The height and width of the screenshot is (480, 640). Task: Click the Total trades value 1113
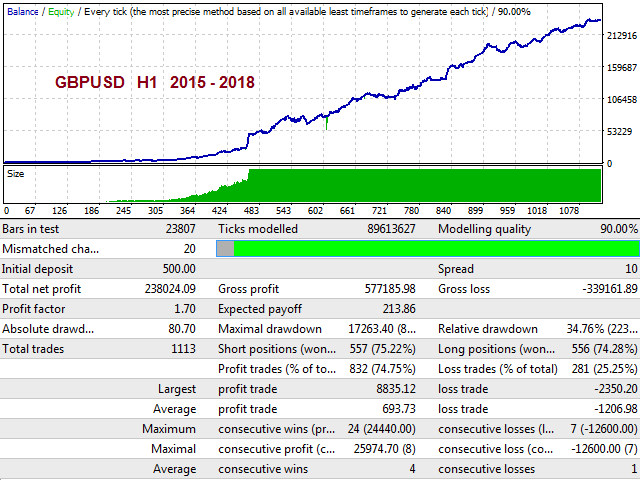[184, 349]
